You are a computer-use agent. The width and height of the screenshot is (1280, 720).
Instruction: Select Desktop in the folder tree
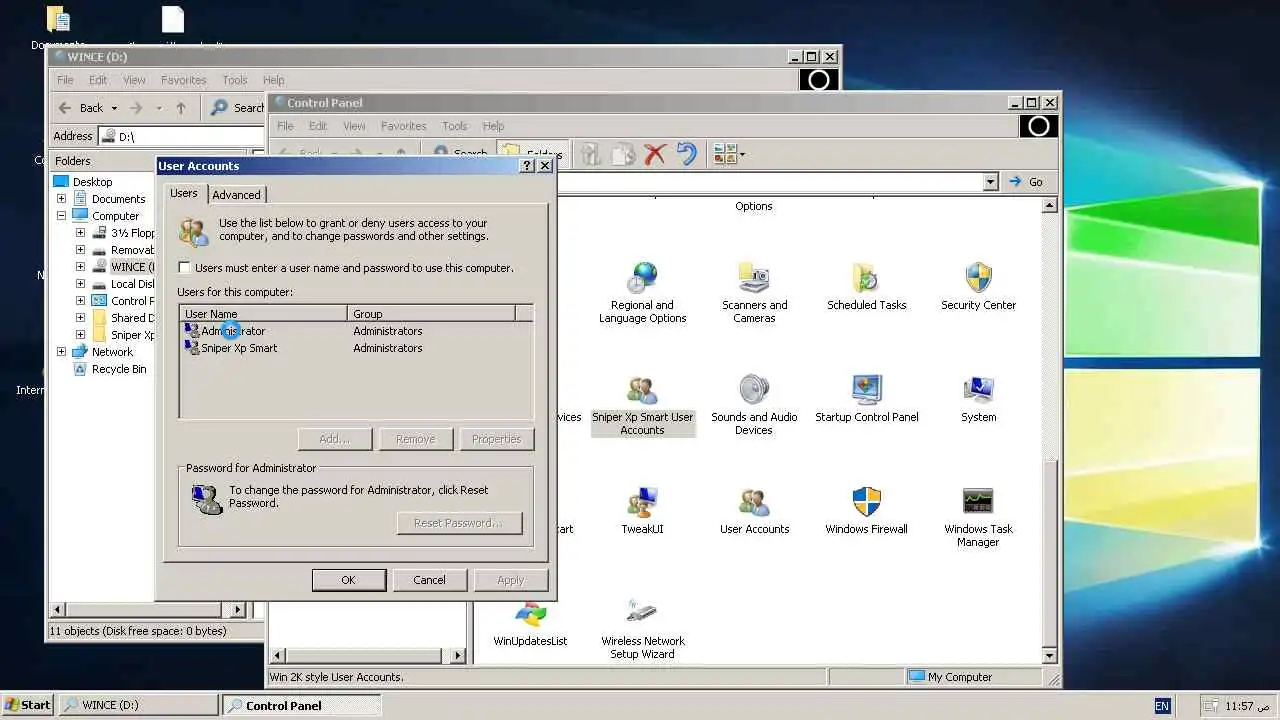[83, 182]
